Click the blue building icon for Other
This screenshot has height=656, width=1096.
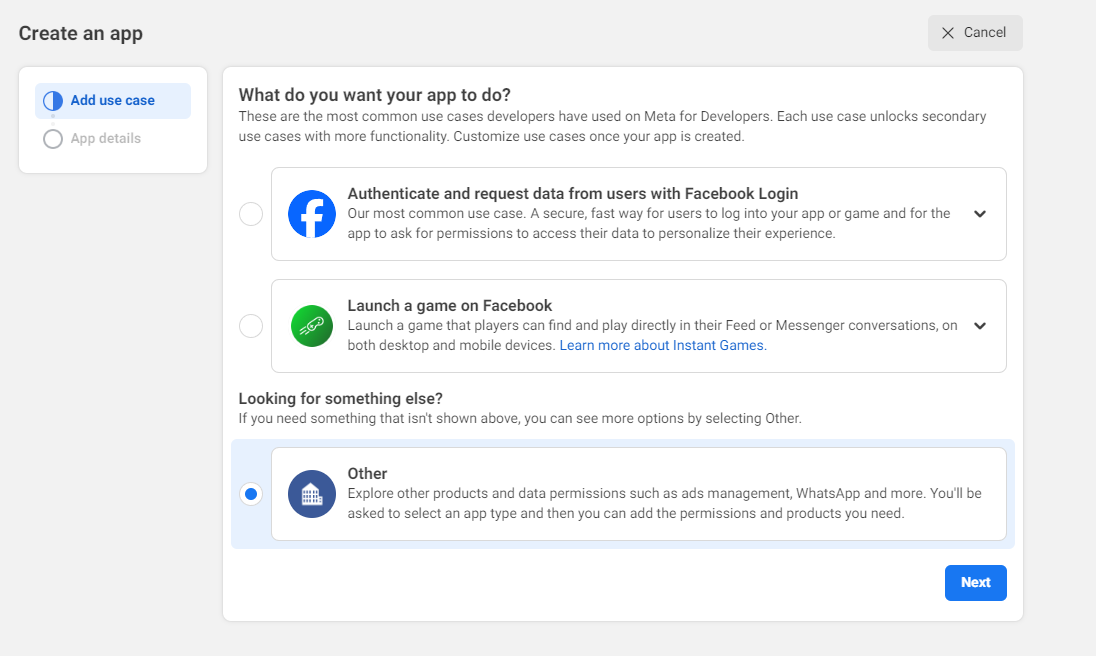pyautogui.click(x=312, y=494)
